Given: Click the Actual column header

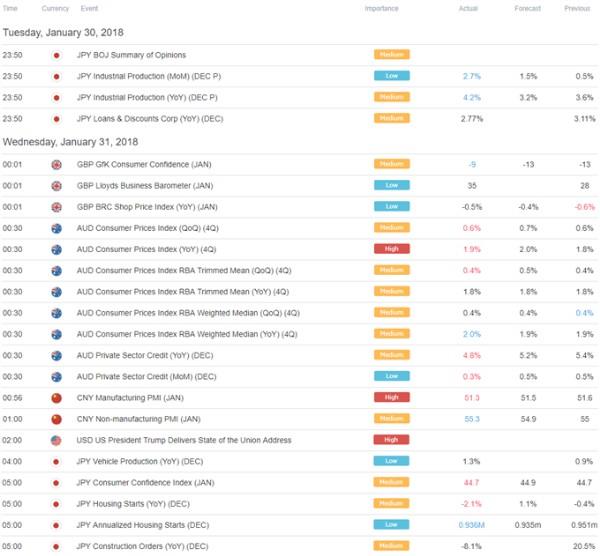Looking at the screenshot, I should click(x=469, y=8).
